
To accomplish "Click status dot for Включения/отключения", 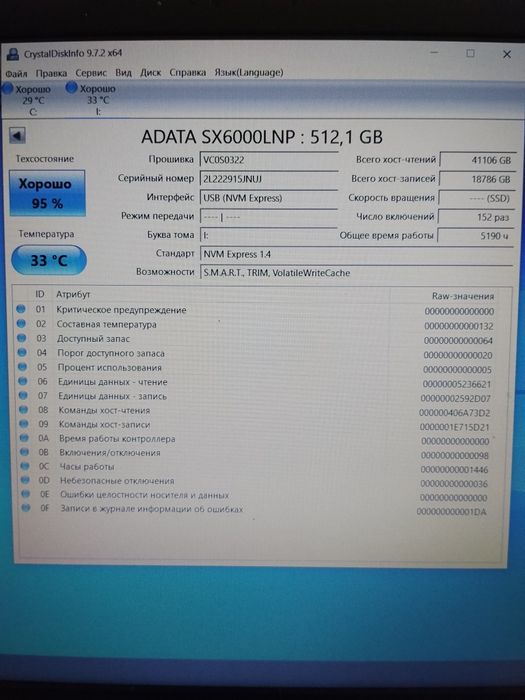I will click(x=25, y=452).
